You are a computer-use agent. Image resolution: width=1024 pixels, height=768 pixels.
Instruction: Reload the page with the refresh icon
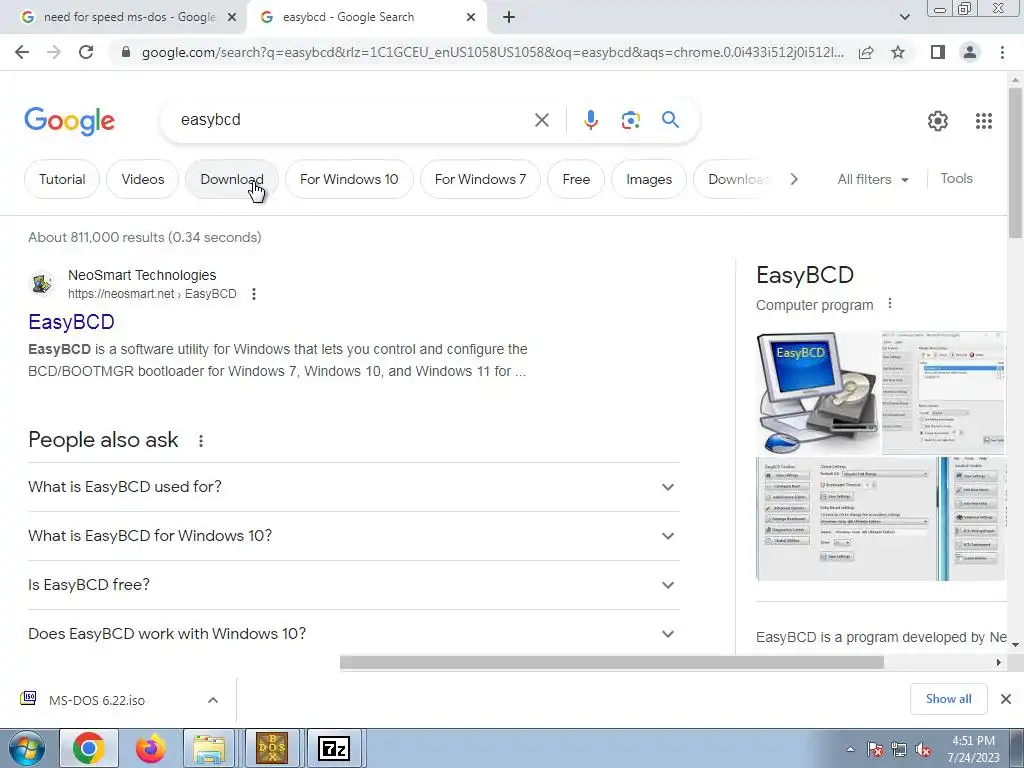(86, 52)
